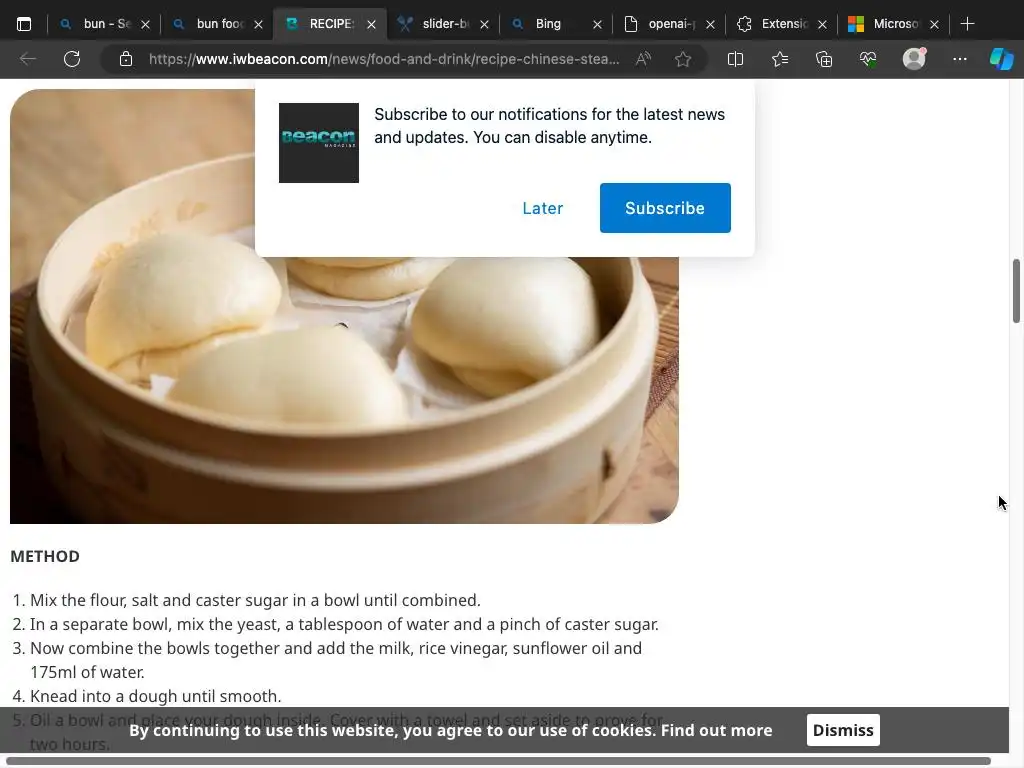The height and width of the screenshot is (768, 1024).
Task: Choose Later on notification prompt
Action: [542, 208]
